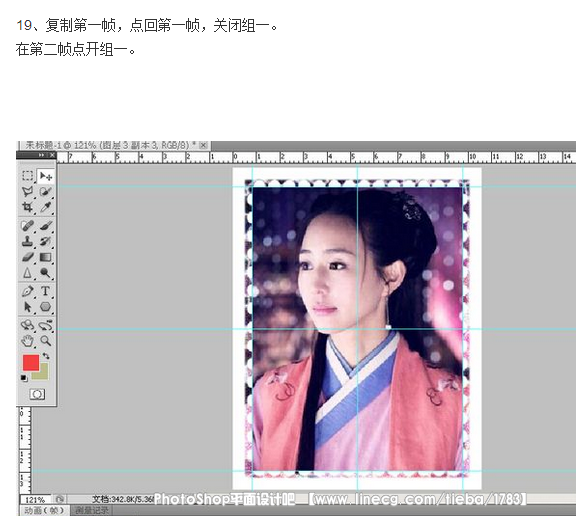The image size is (577, 516).
Task: Select the Quick Selection tool
Action: tap(46, 191)
